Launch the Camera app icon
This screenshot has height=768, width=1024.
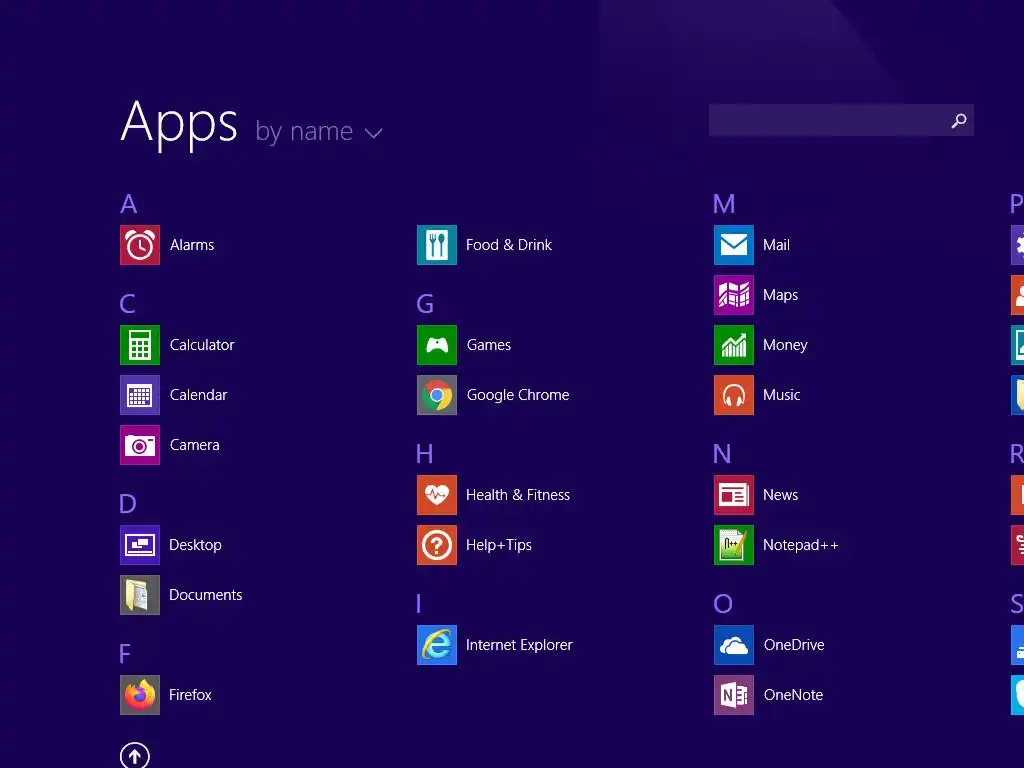[x=140, y=445]
